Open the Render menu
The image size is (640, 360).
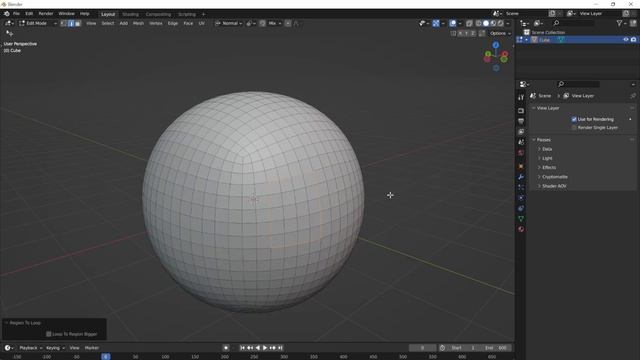[x=46, y=13]
